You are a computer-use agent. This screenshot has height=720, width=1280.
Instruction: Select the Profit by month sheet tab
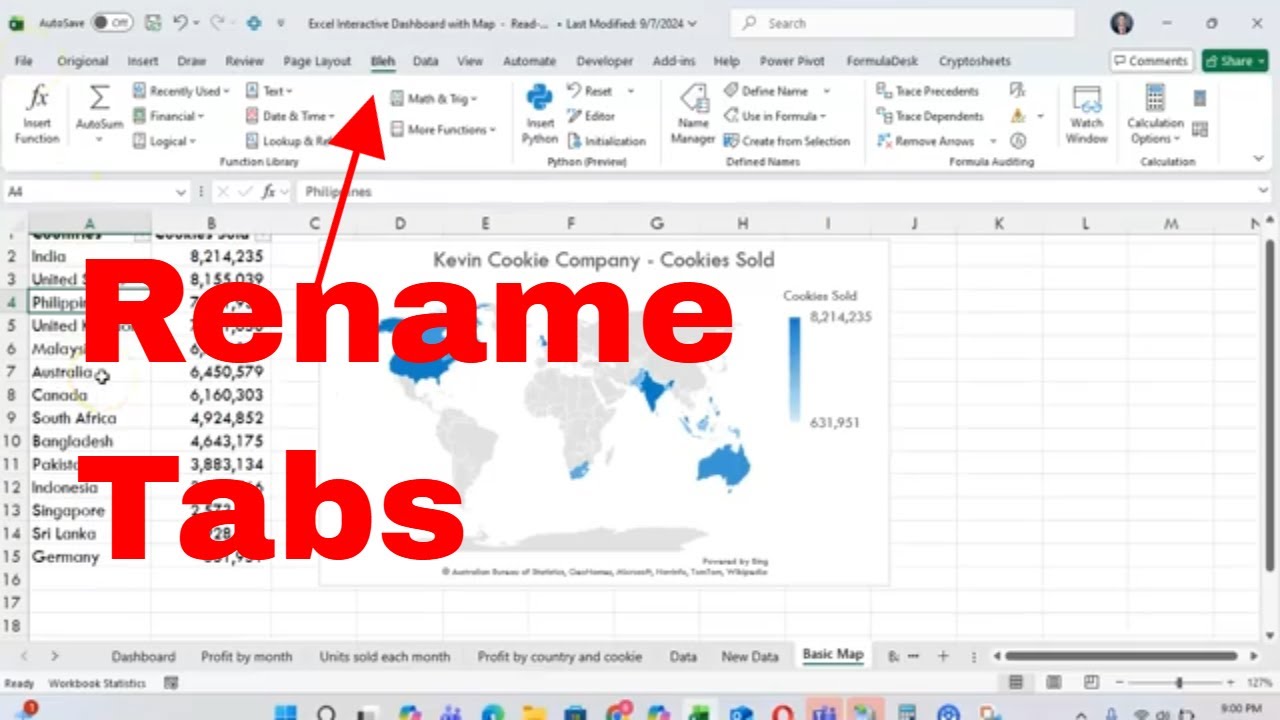[247, 656]
